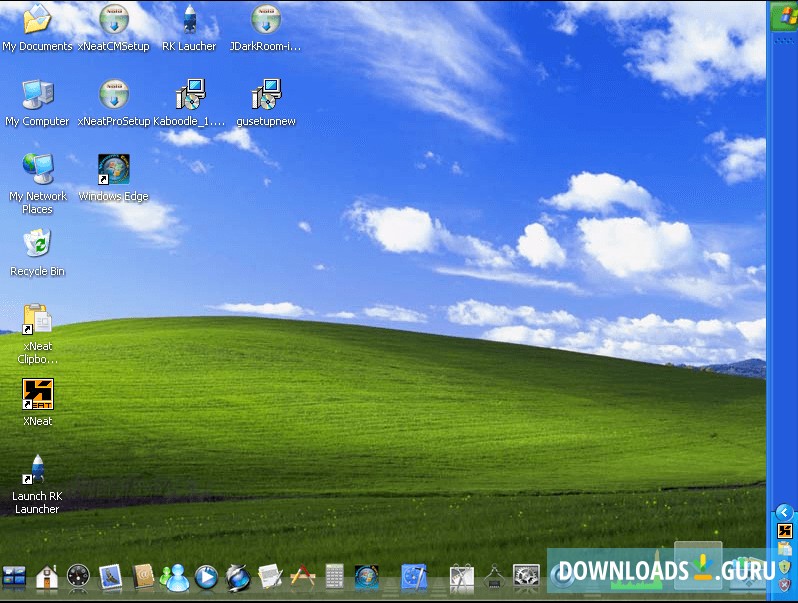
Task: Open the Windows Edge shortcut
Action: (113, 169)
